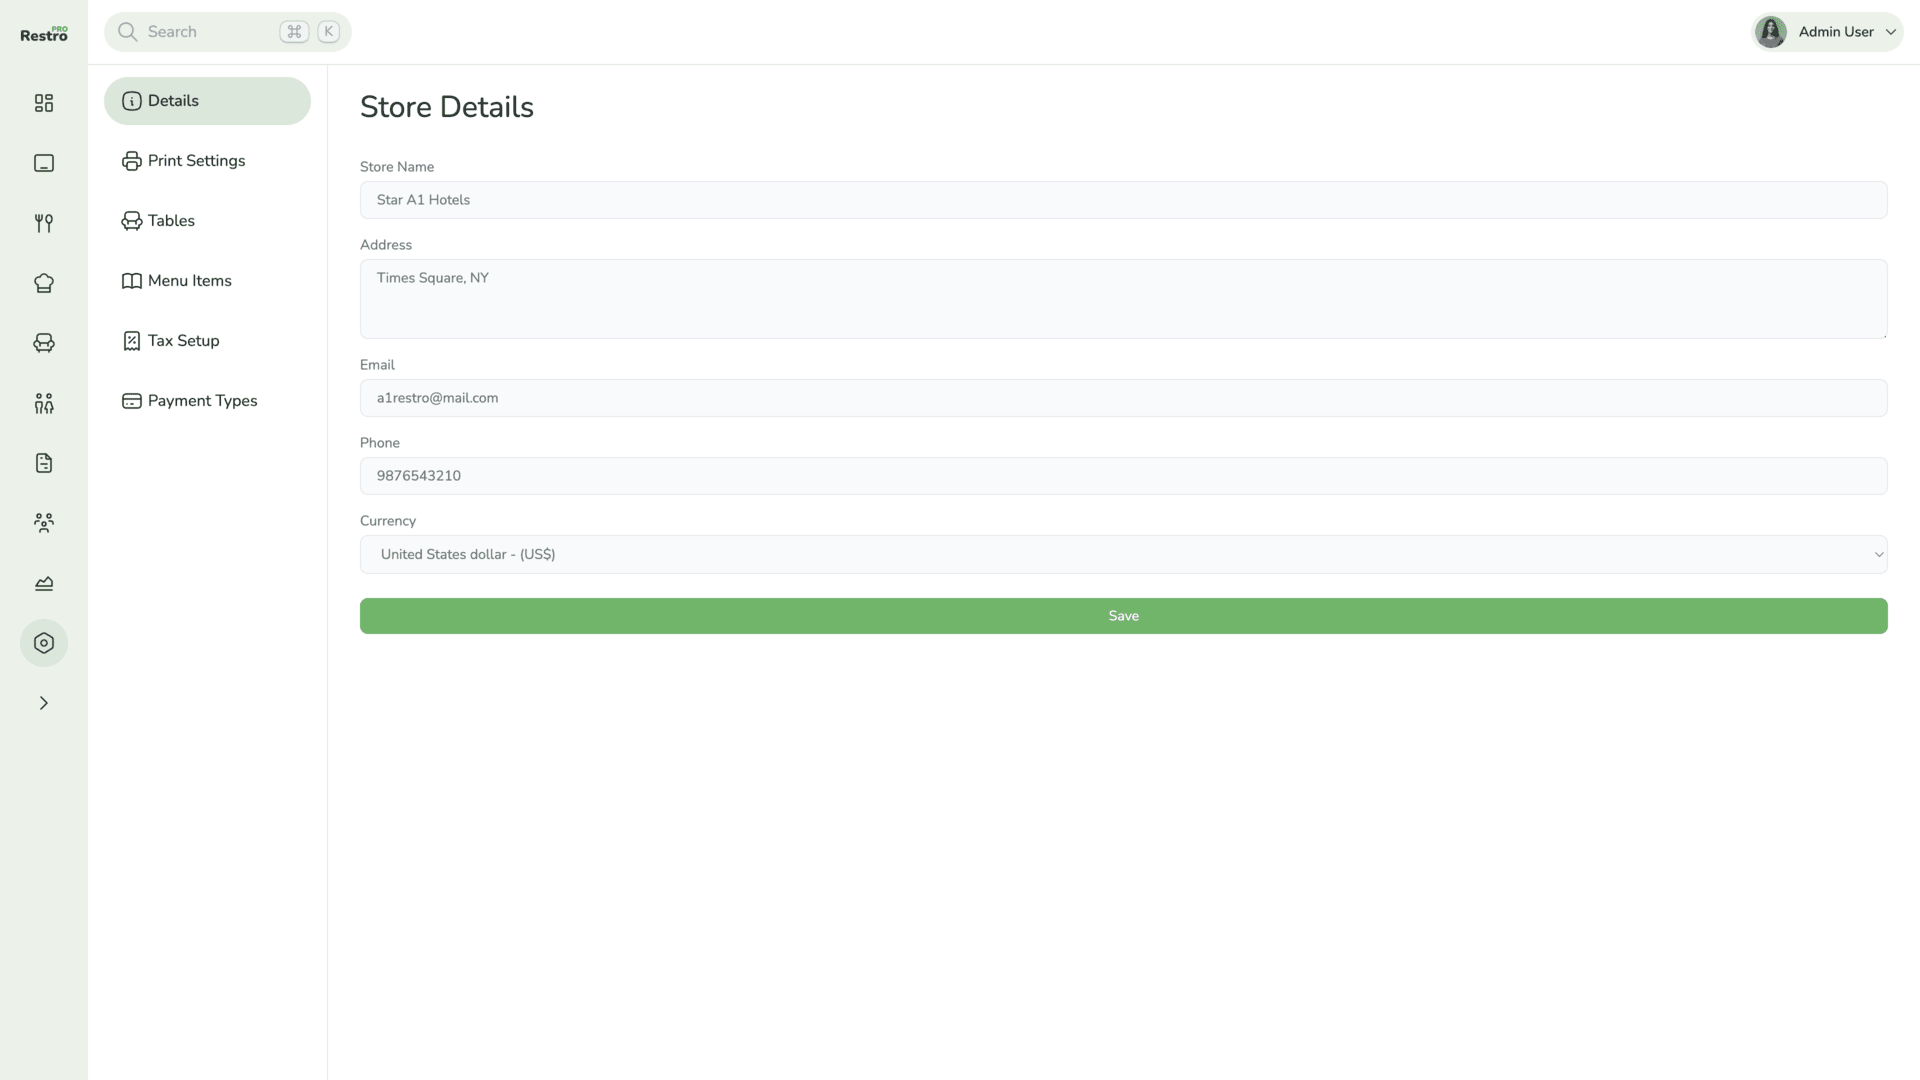
Task: Click the users group icon in sidebar
Action: pyautogui.click(x=44, y=523)
